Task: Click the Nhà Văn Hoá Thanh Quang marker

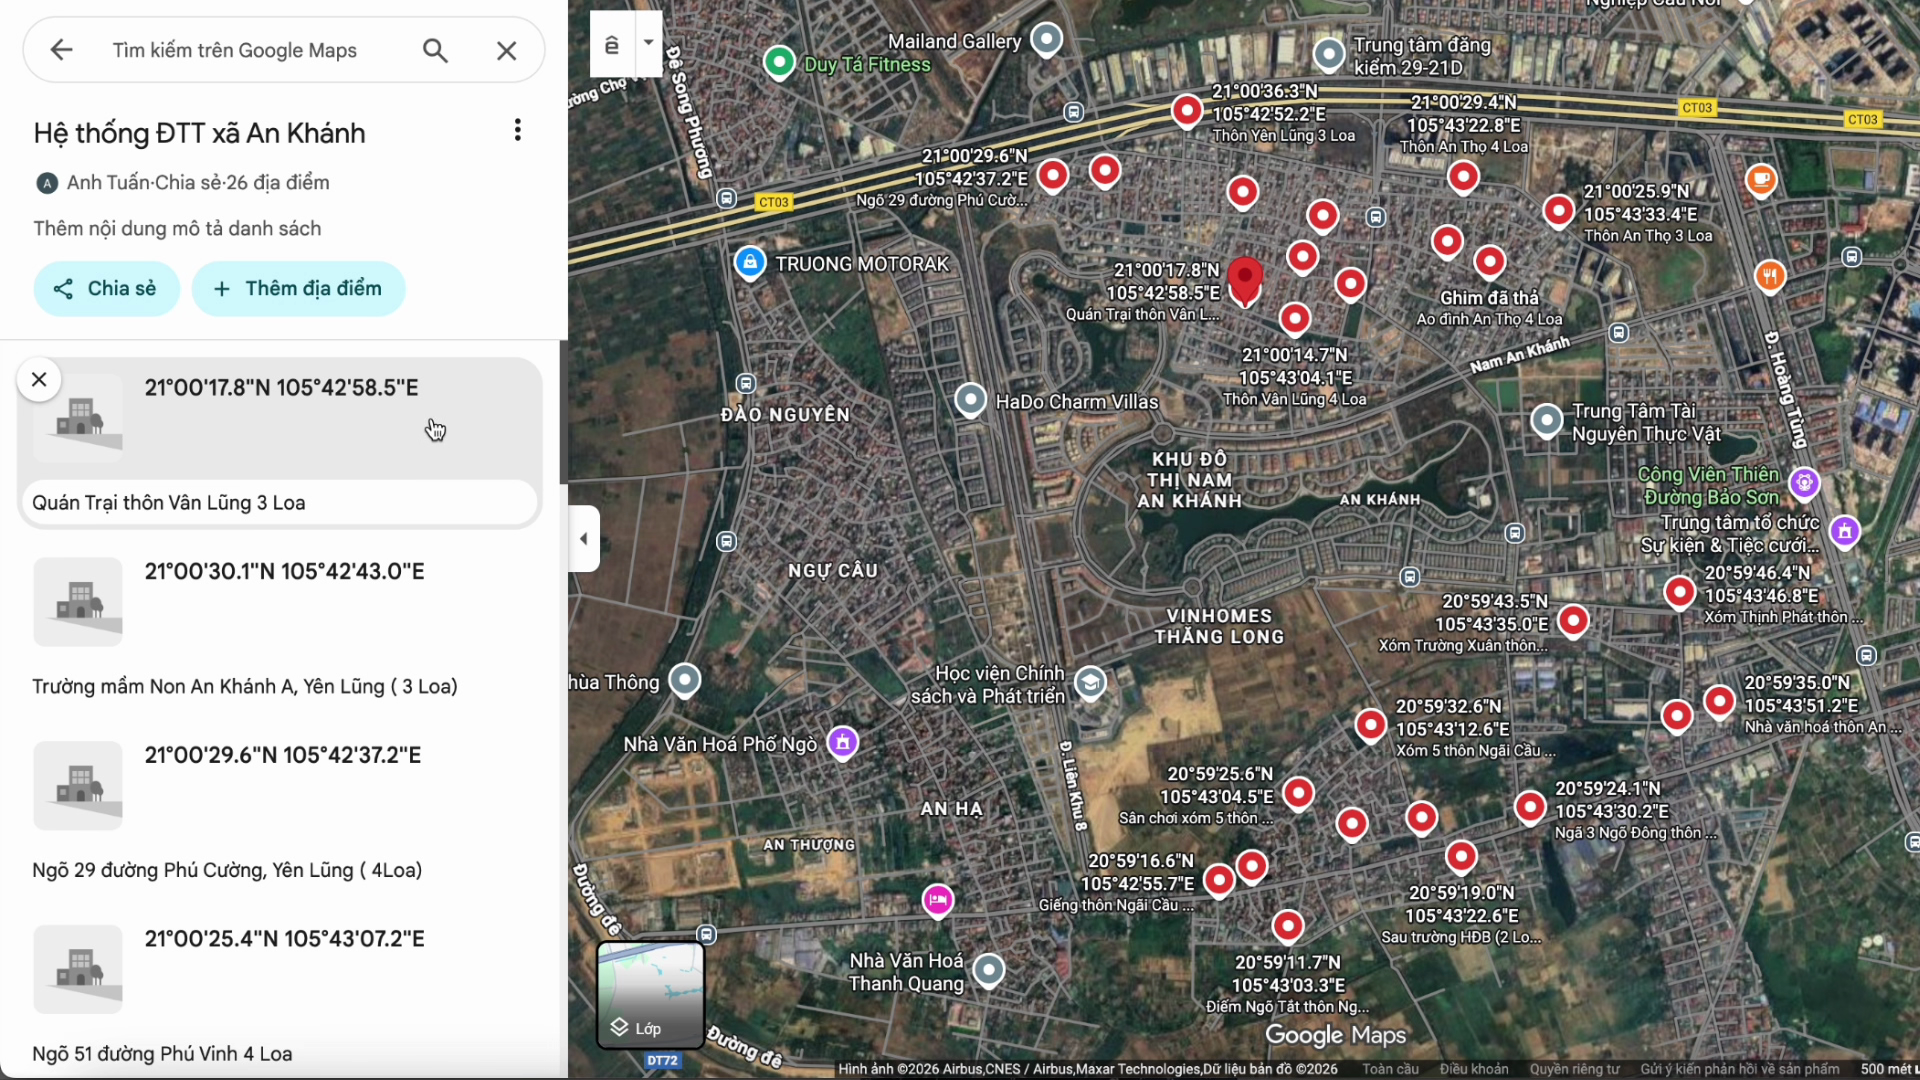Action: (x=989, y=970)
